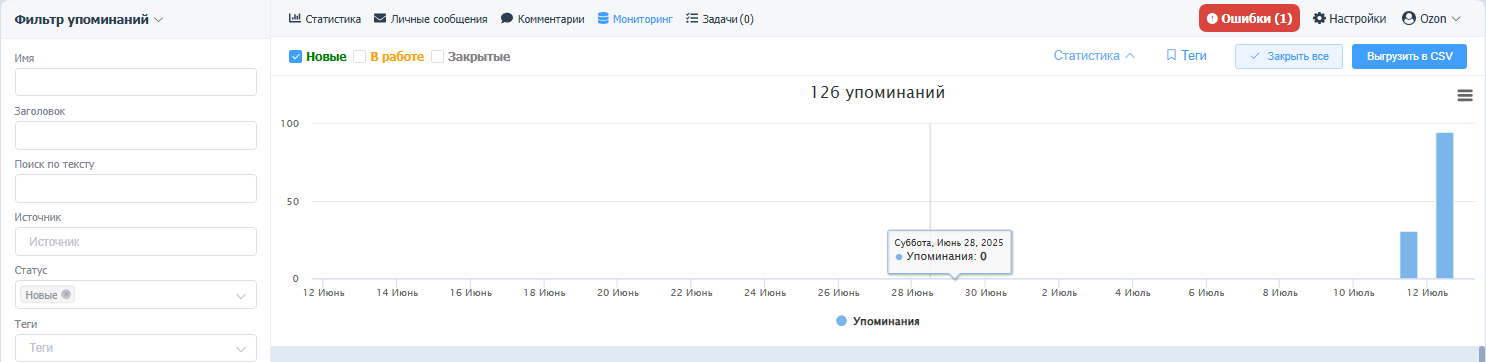The width and height of the screenshot is (1486, 362).
Task: Open the Теги filter dropdown
Action: 136,348
